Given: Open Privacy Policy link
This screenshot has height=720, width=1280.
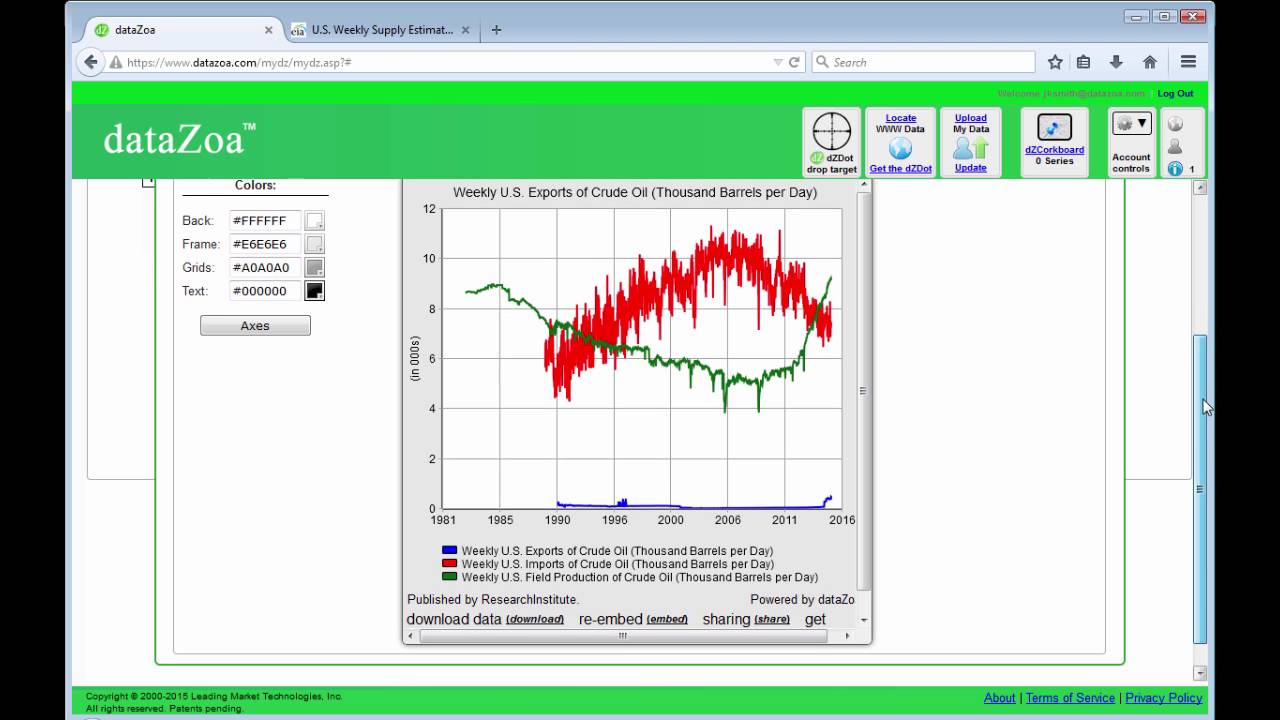Looking at the screenshot, I should click(x=1164, y=698).
